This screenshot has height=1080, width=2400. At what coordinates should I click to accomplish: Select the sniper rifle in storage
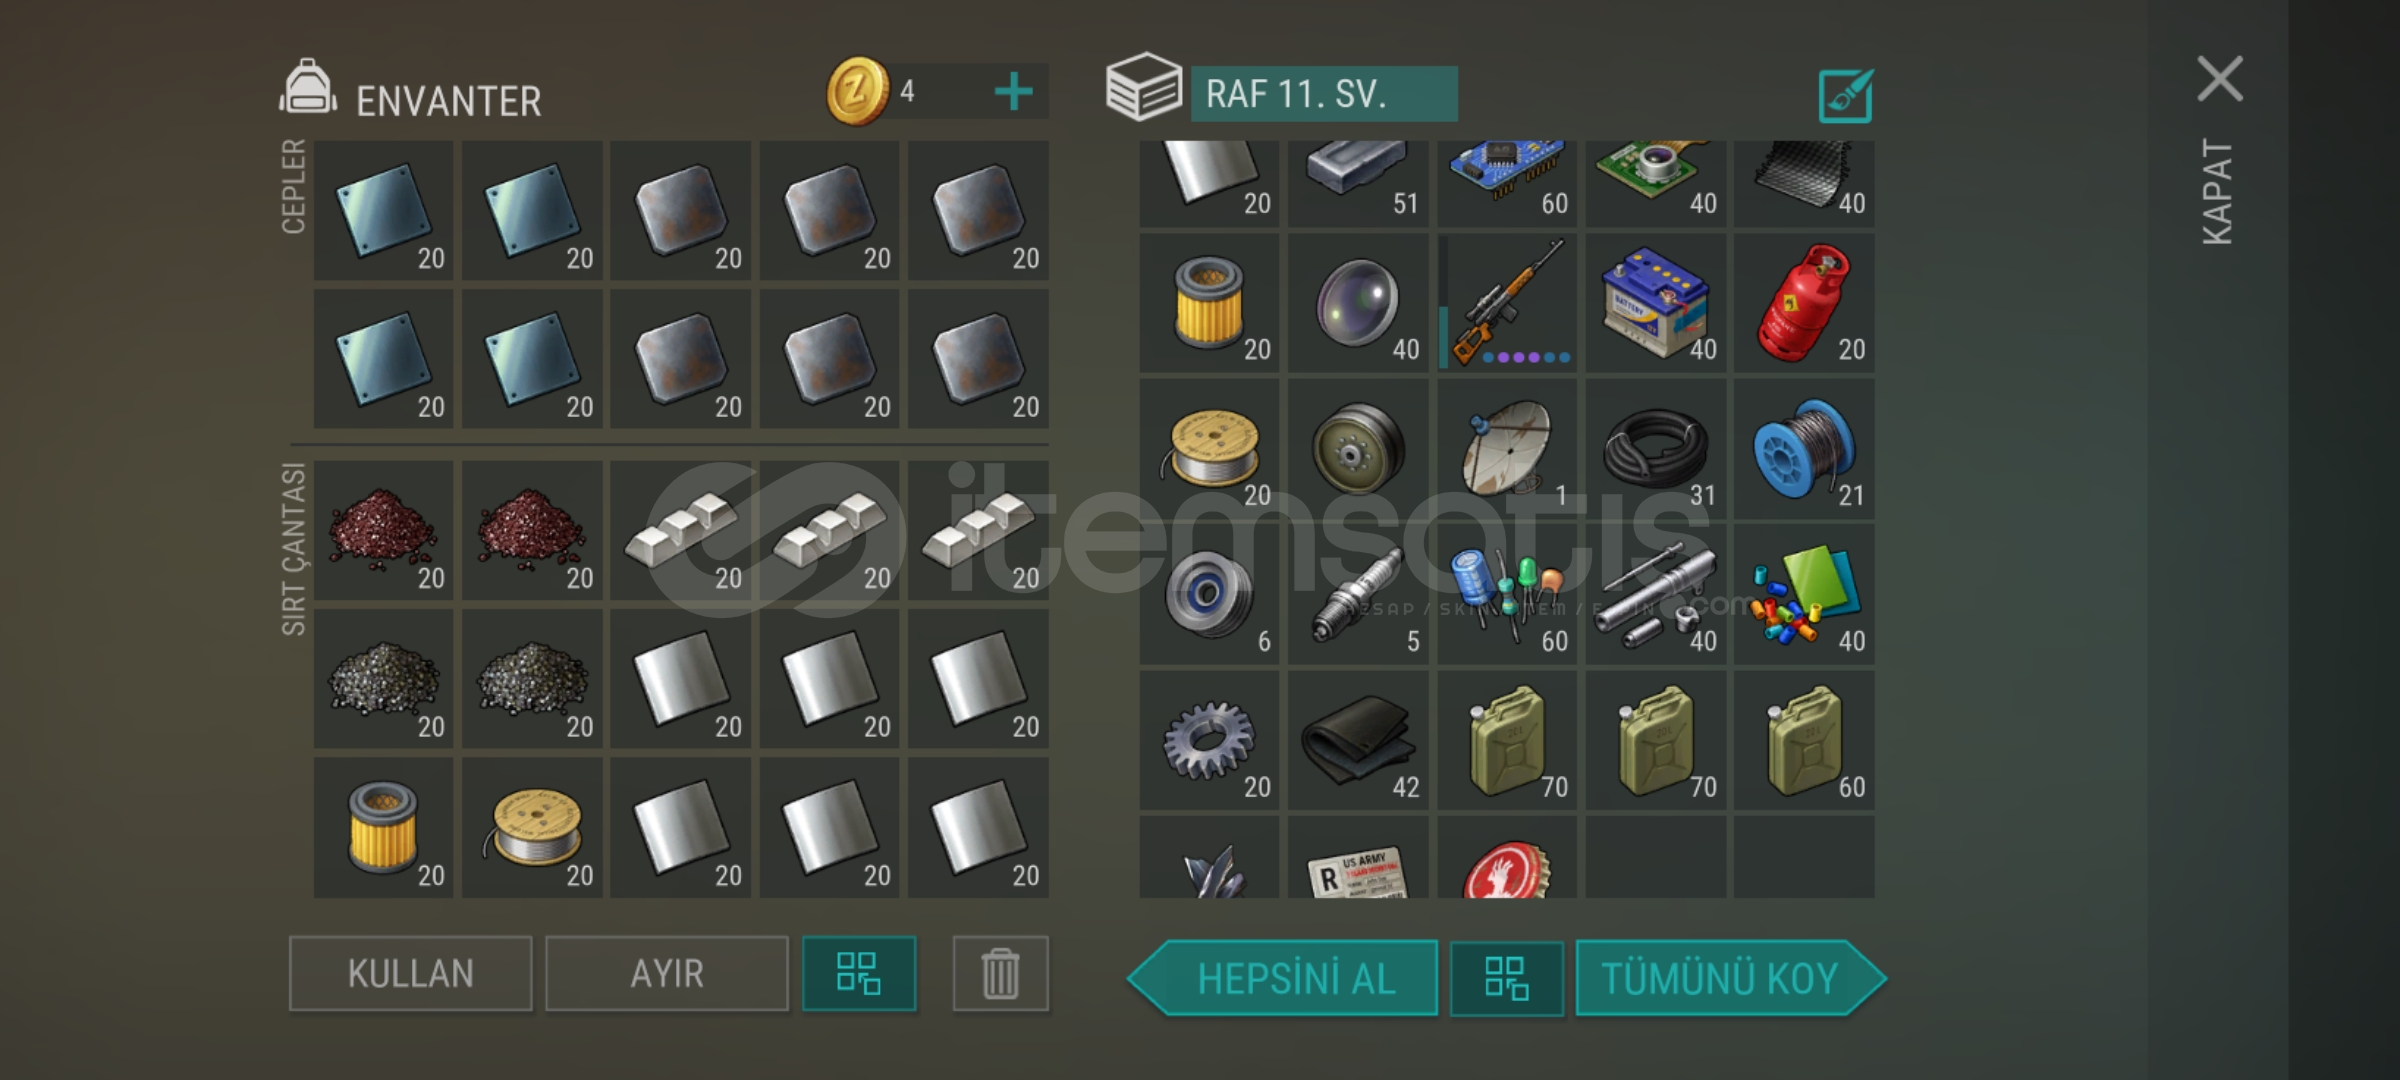1507,303
